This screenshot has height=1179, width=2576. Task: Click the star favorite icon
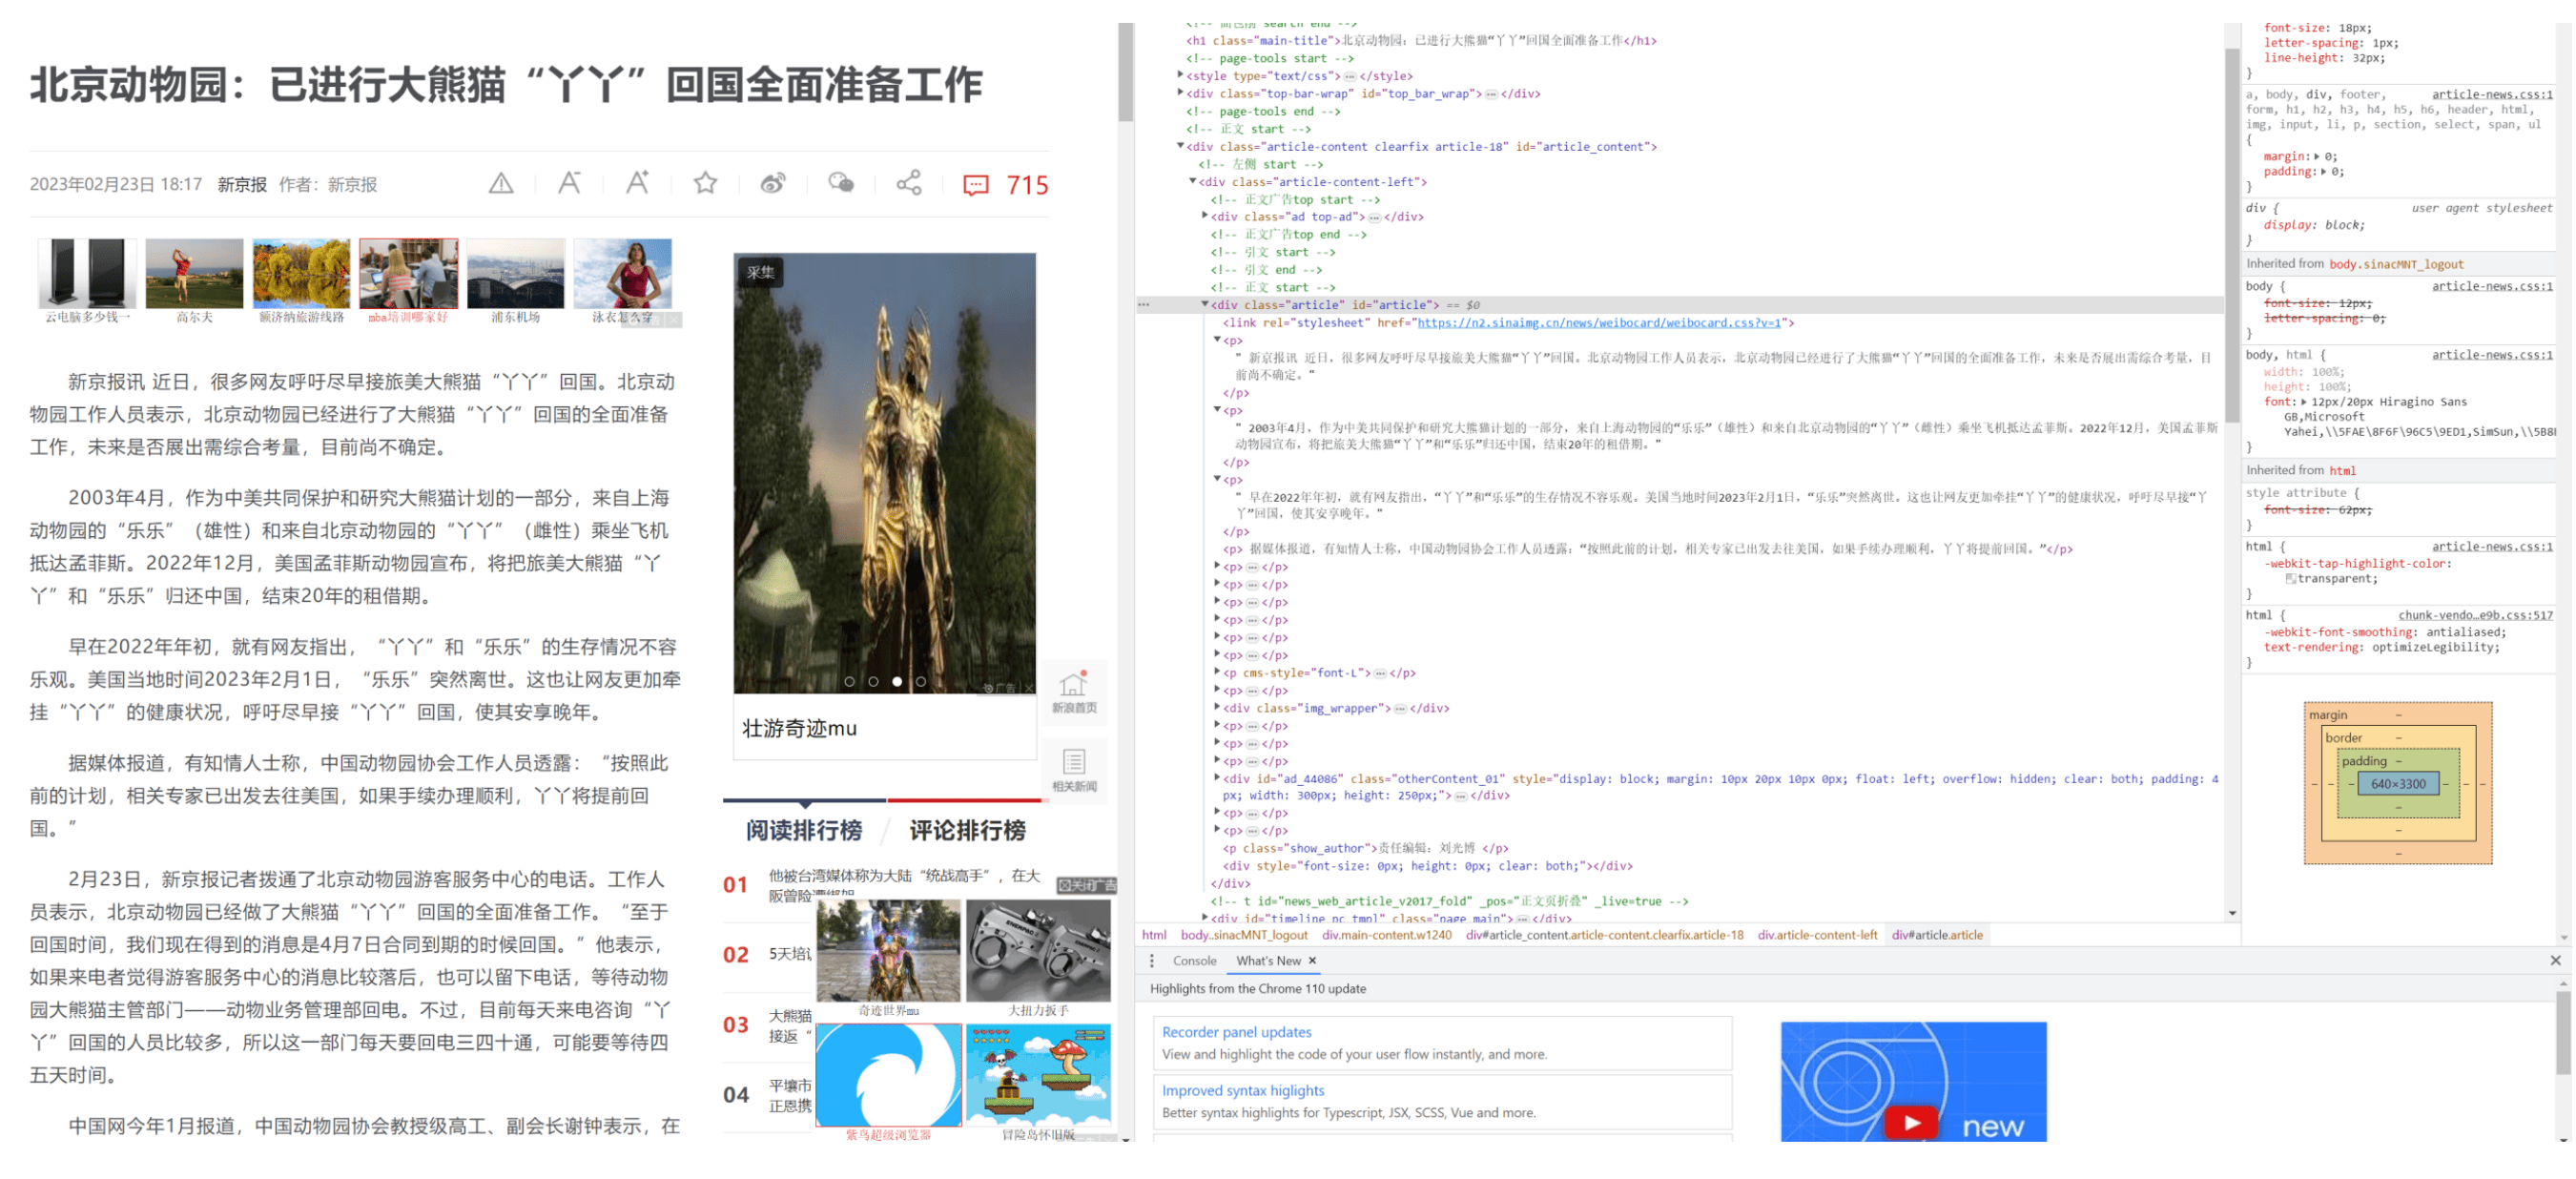point(705,183)
